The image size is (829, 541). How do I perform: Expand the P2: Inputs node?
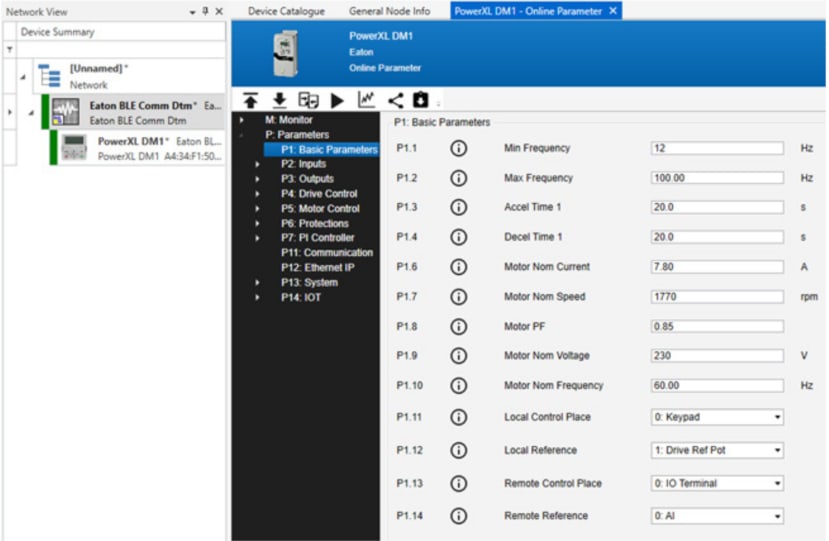[x=257, y=164]
